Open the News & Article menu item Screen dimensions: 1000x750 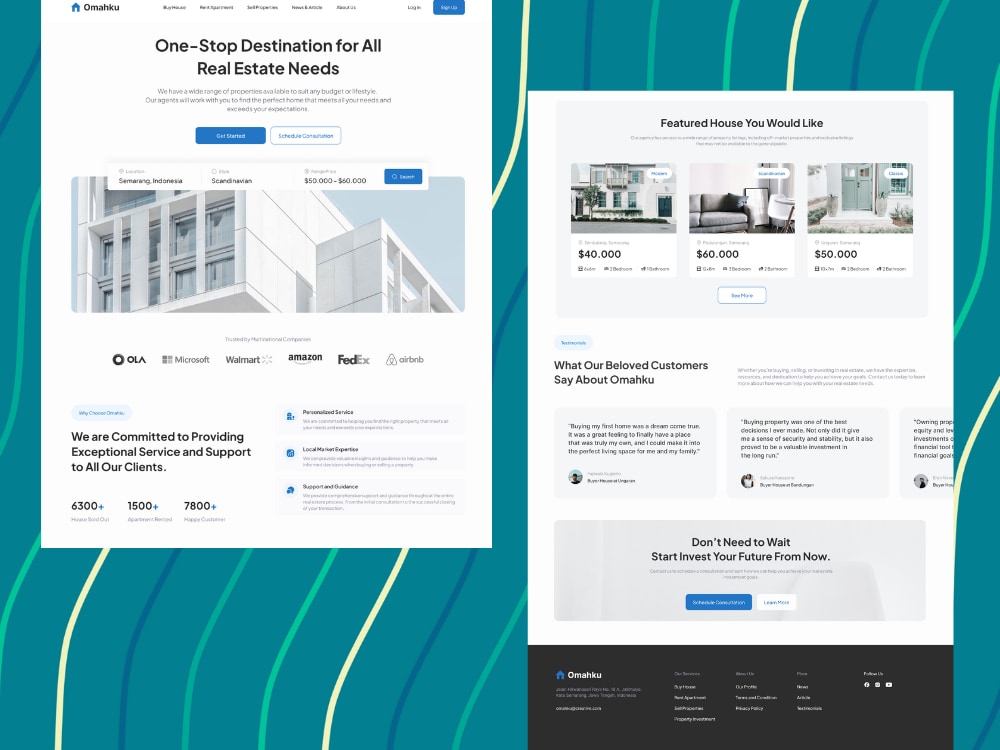(x=307, y=8)
